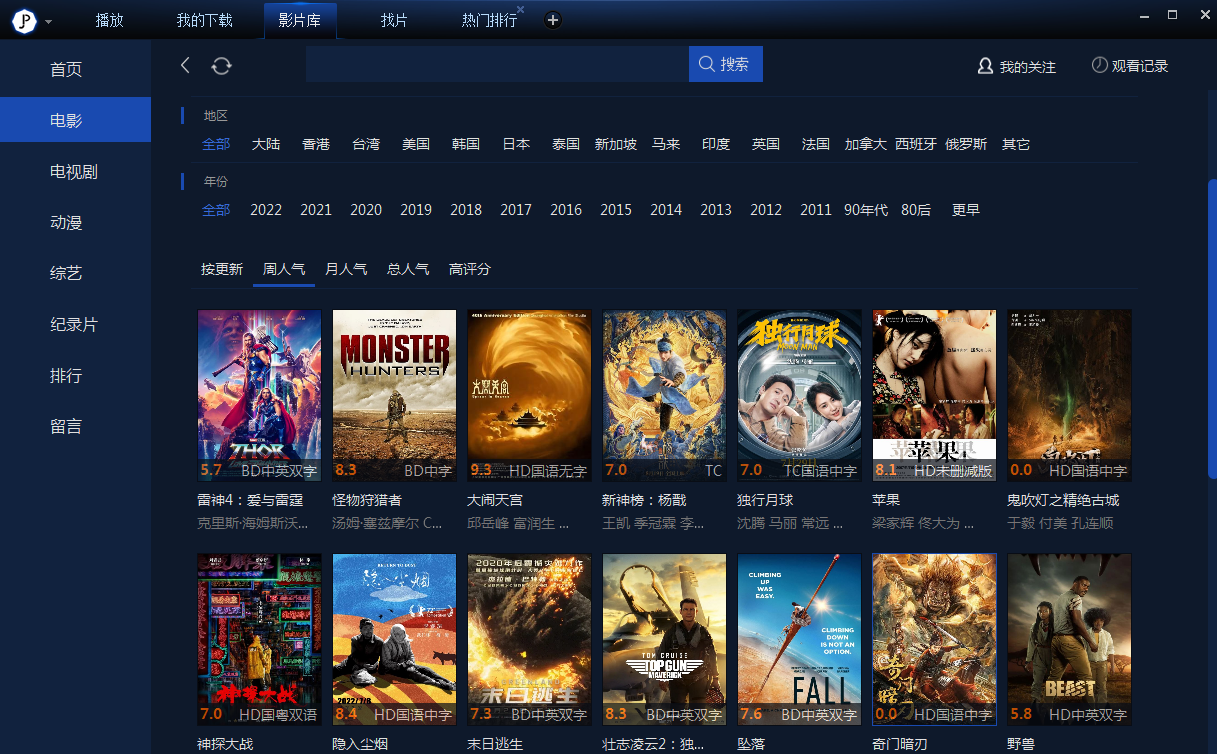Open the 苹果 movie poster
1217x754 pixels.
[935, 396]
